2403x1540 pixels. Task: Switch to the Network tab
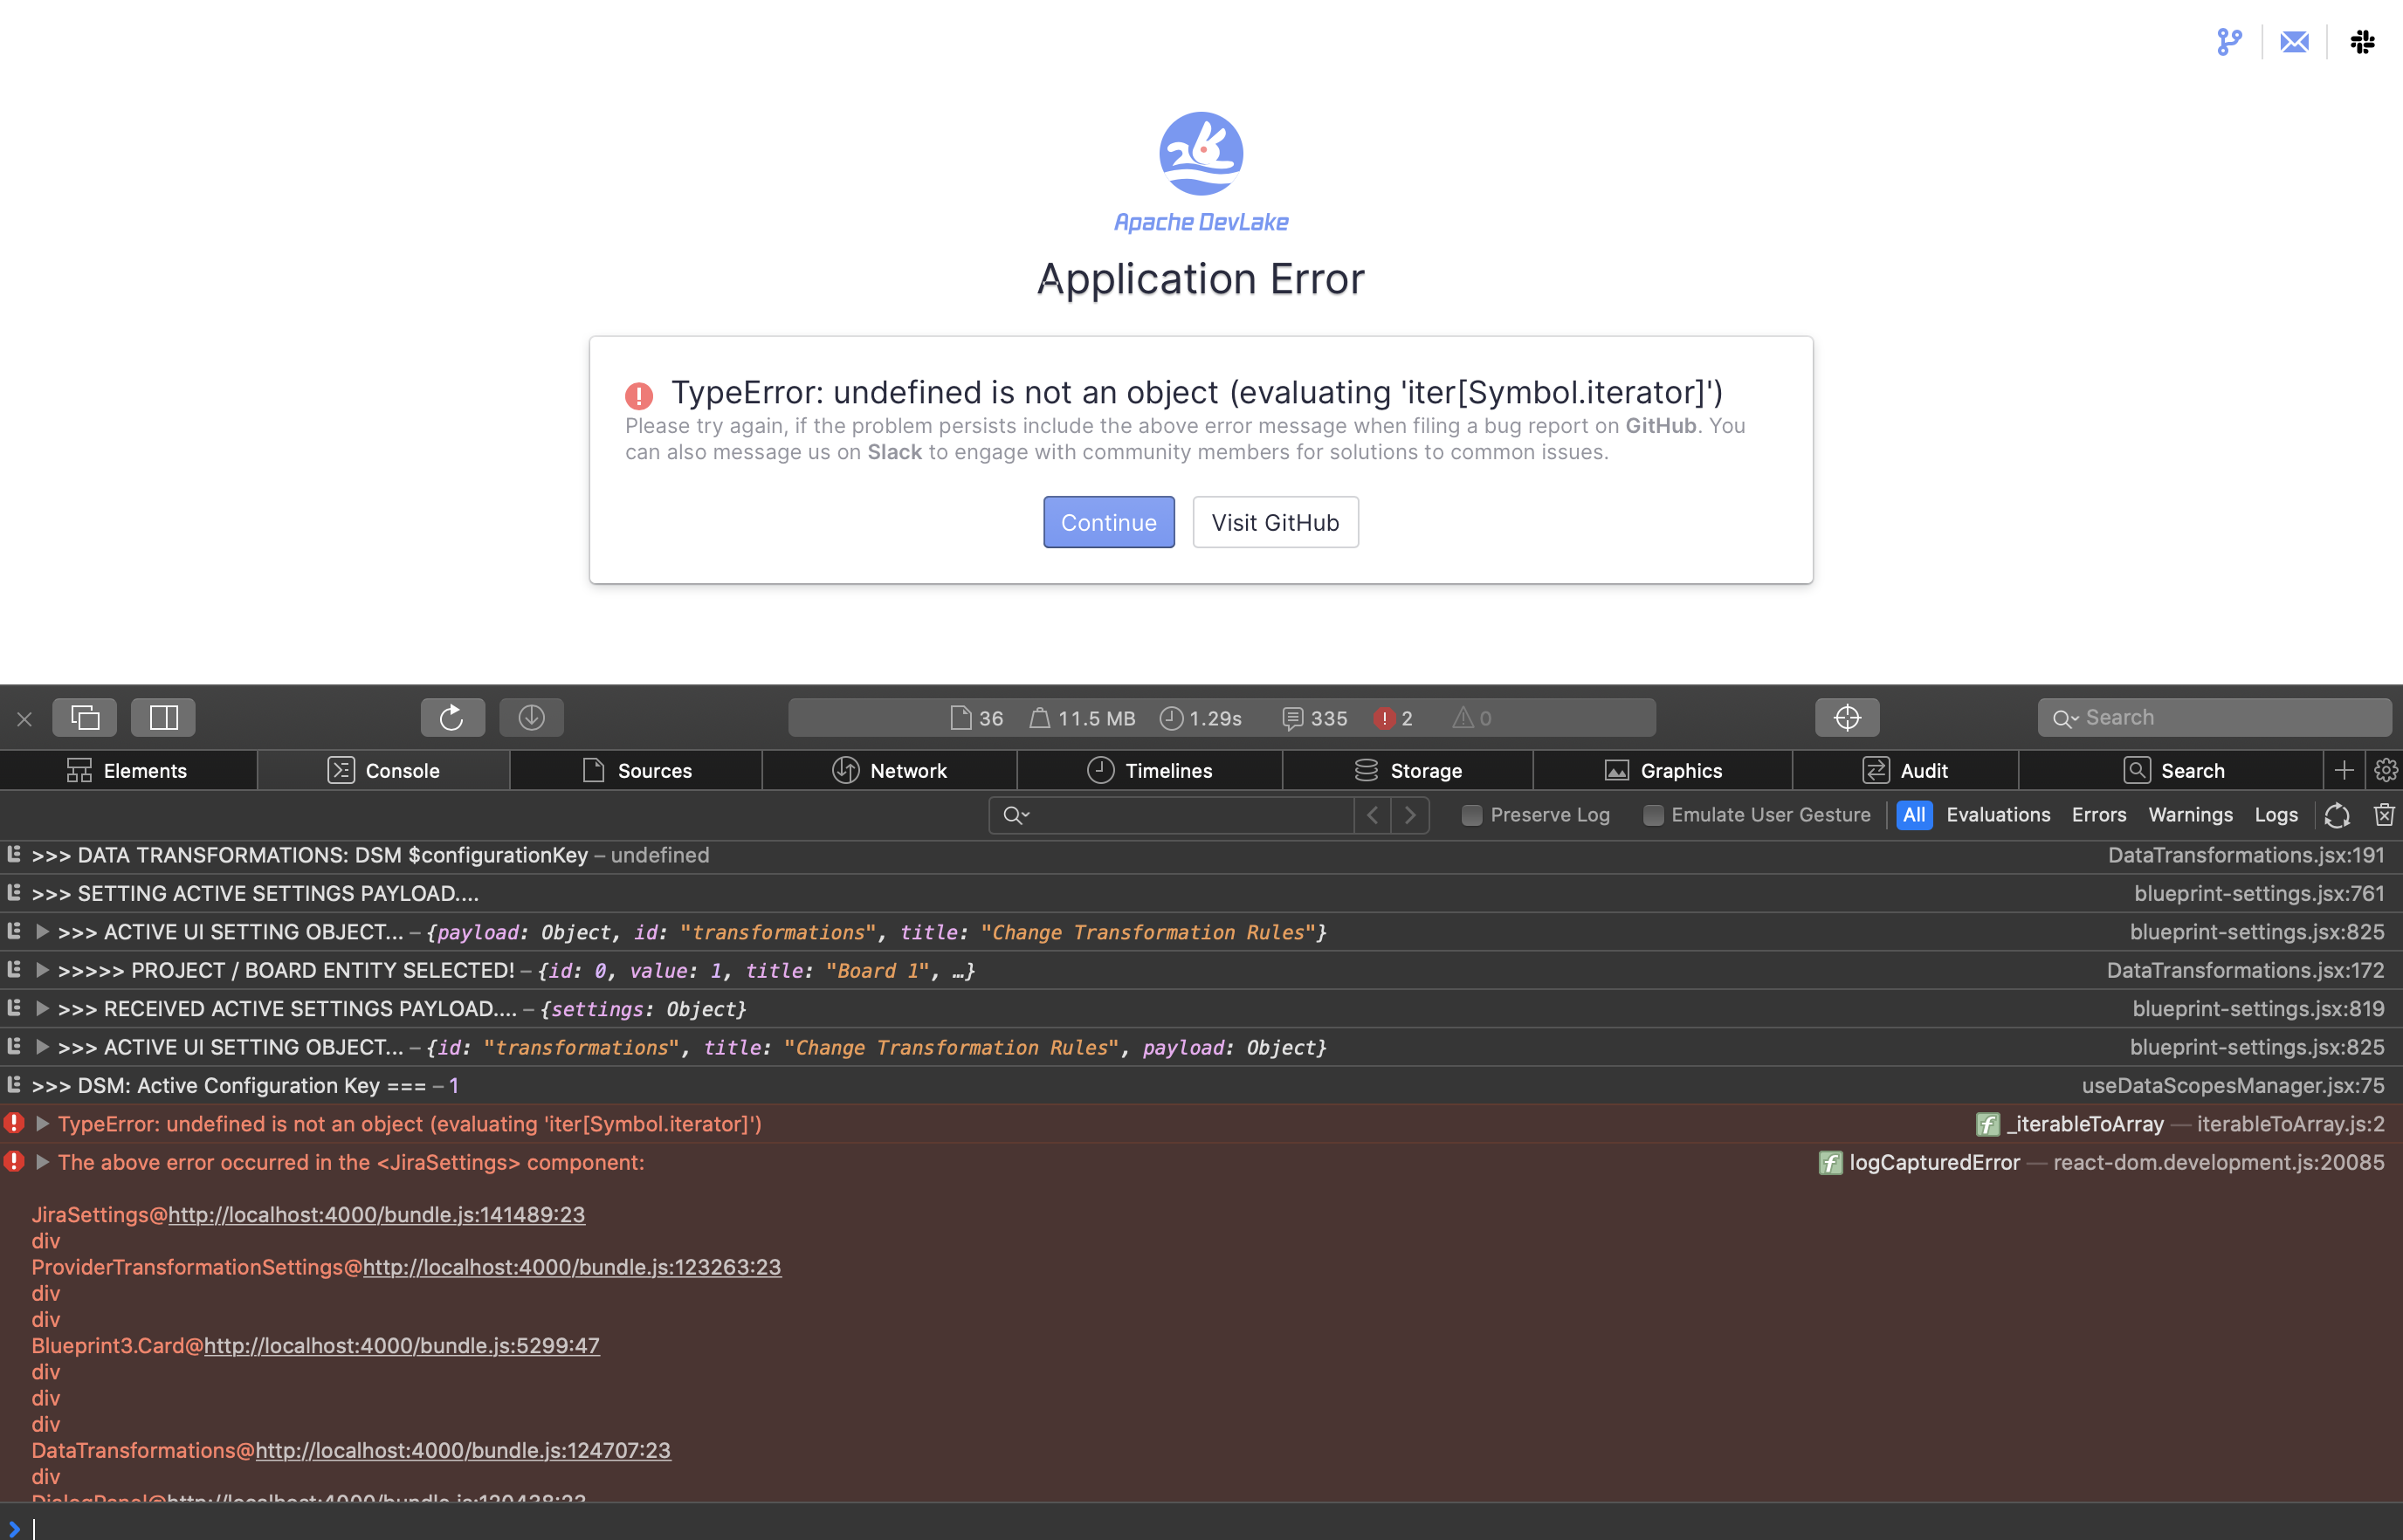point(890,770)
